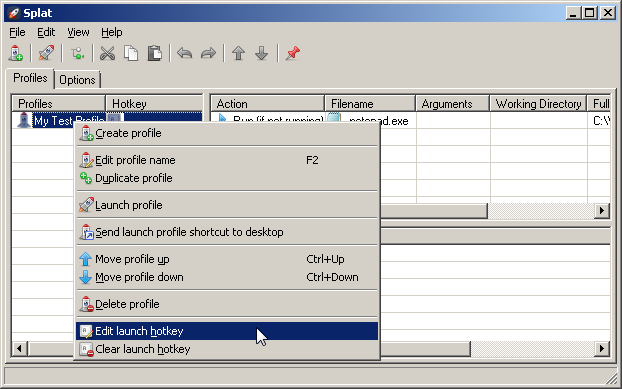Click the action list horizontal scrollbar right arrow
Screen dimensions: 622x389
(602, 211)
